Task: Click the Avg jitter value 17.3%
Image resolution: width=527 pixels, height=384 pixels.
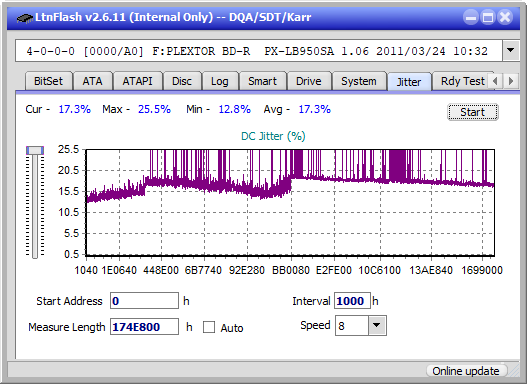Action: click(315, 109)
